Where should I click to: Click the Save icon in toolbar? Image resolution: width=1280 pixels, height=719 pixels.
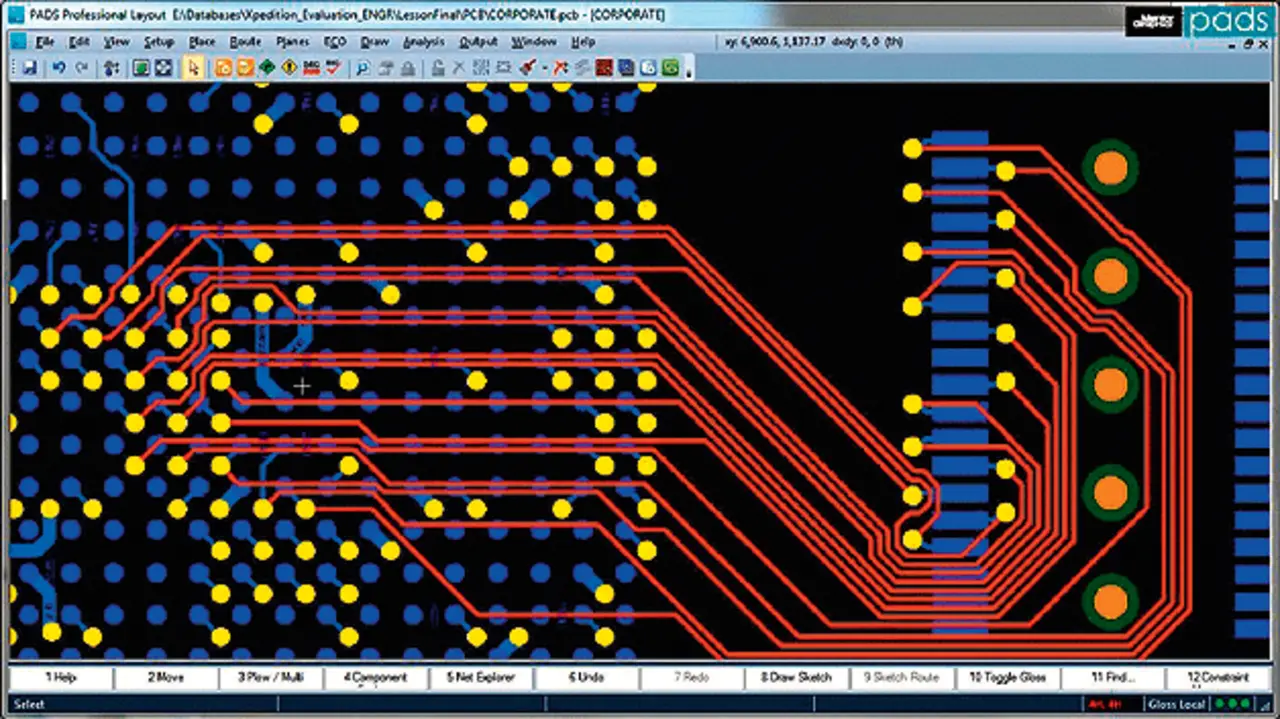click(30, 68)
